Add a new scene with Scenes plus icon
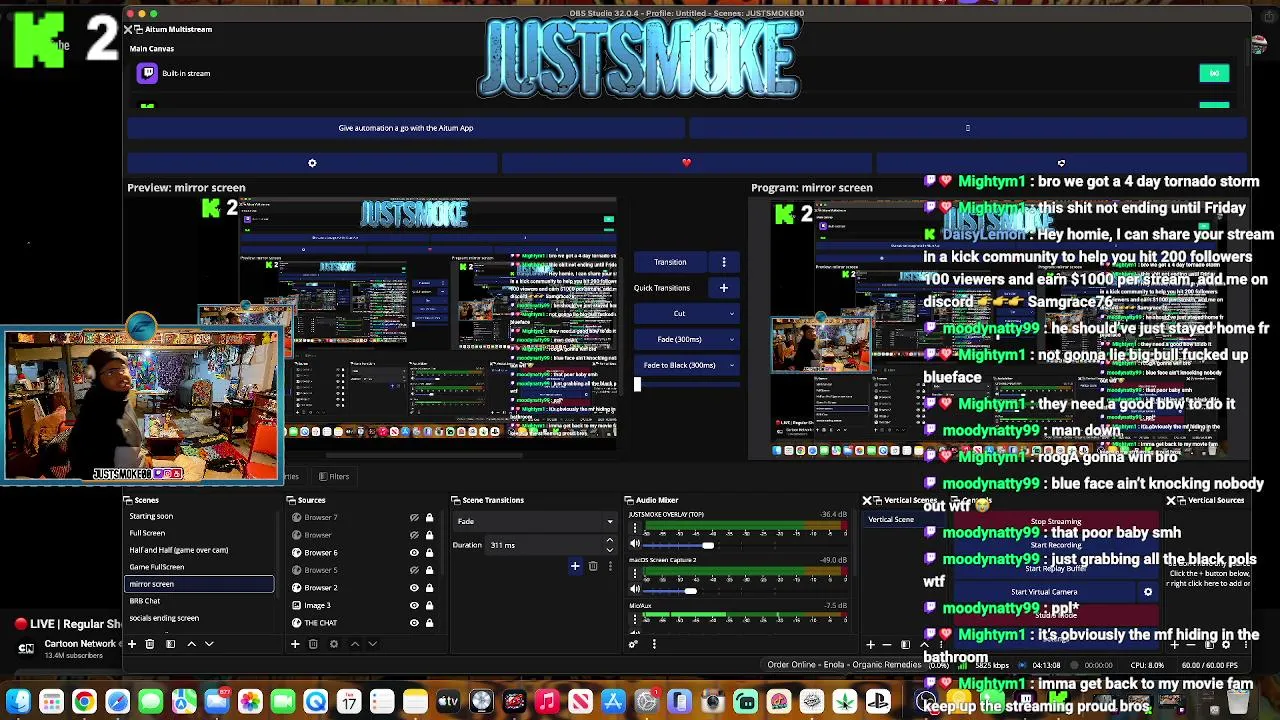This screenshot has height=720, width=1280. 131,644
